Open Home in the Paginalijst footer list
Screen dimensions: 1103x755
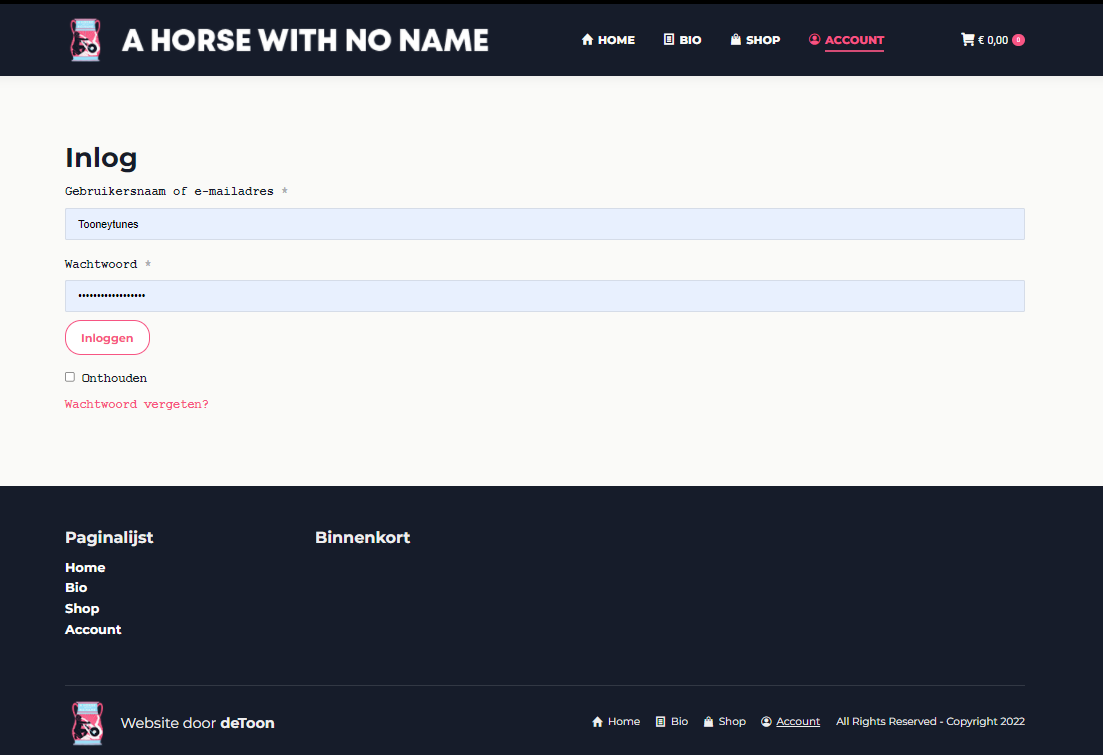[x=85, y=567]
